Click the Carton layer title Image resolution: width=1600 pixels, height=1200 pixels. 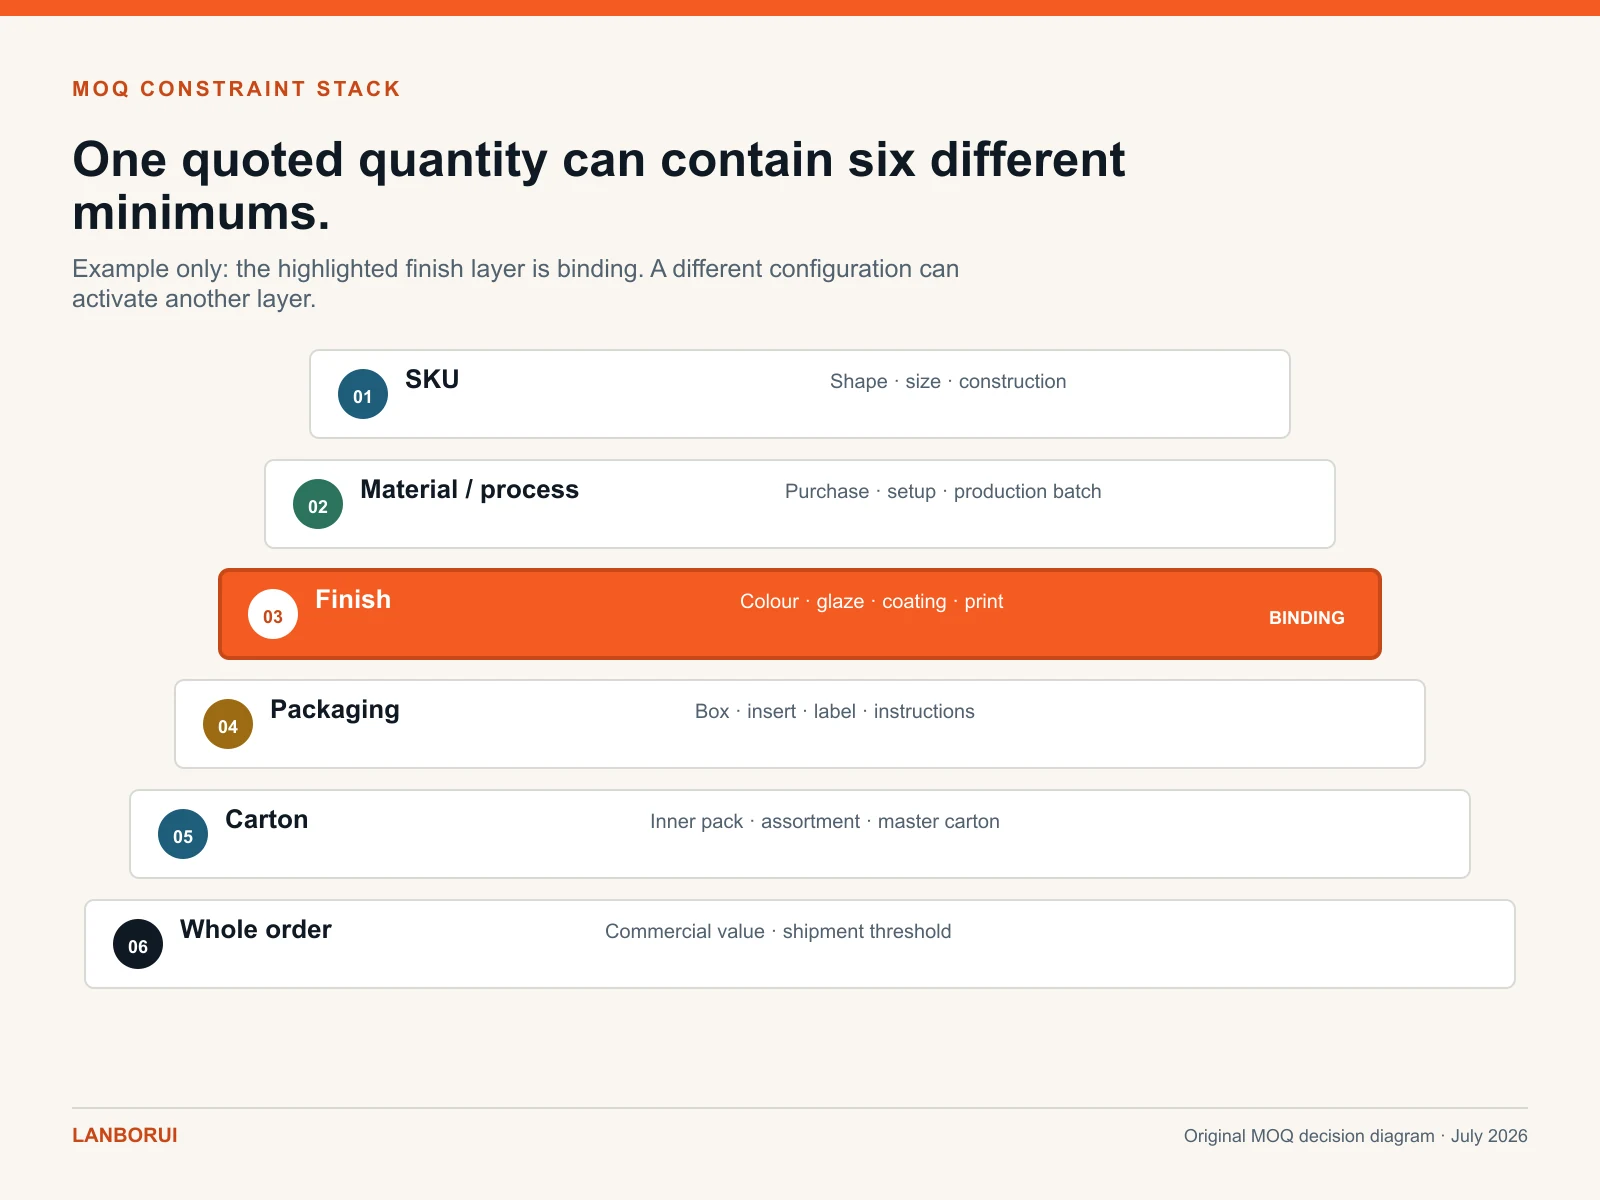coord(267,820)
